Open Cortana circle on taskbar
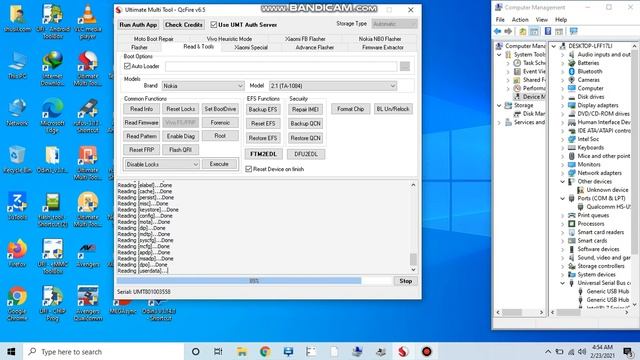The width and height of the screenshot is (640, 360). click(196, 351)
